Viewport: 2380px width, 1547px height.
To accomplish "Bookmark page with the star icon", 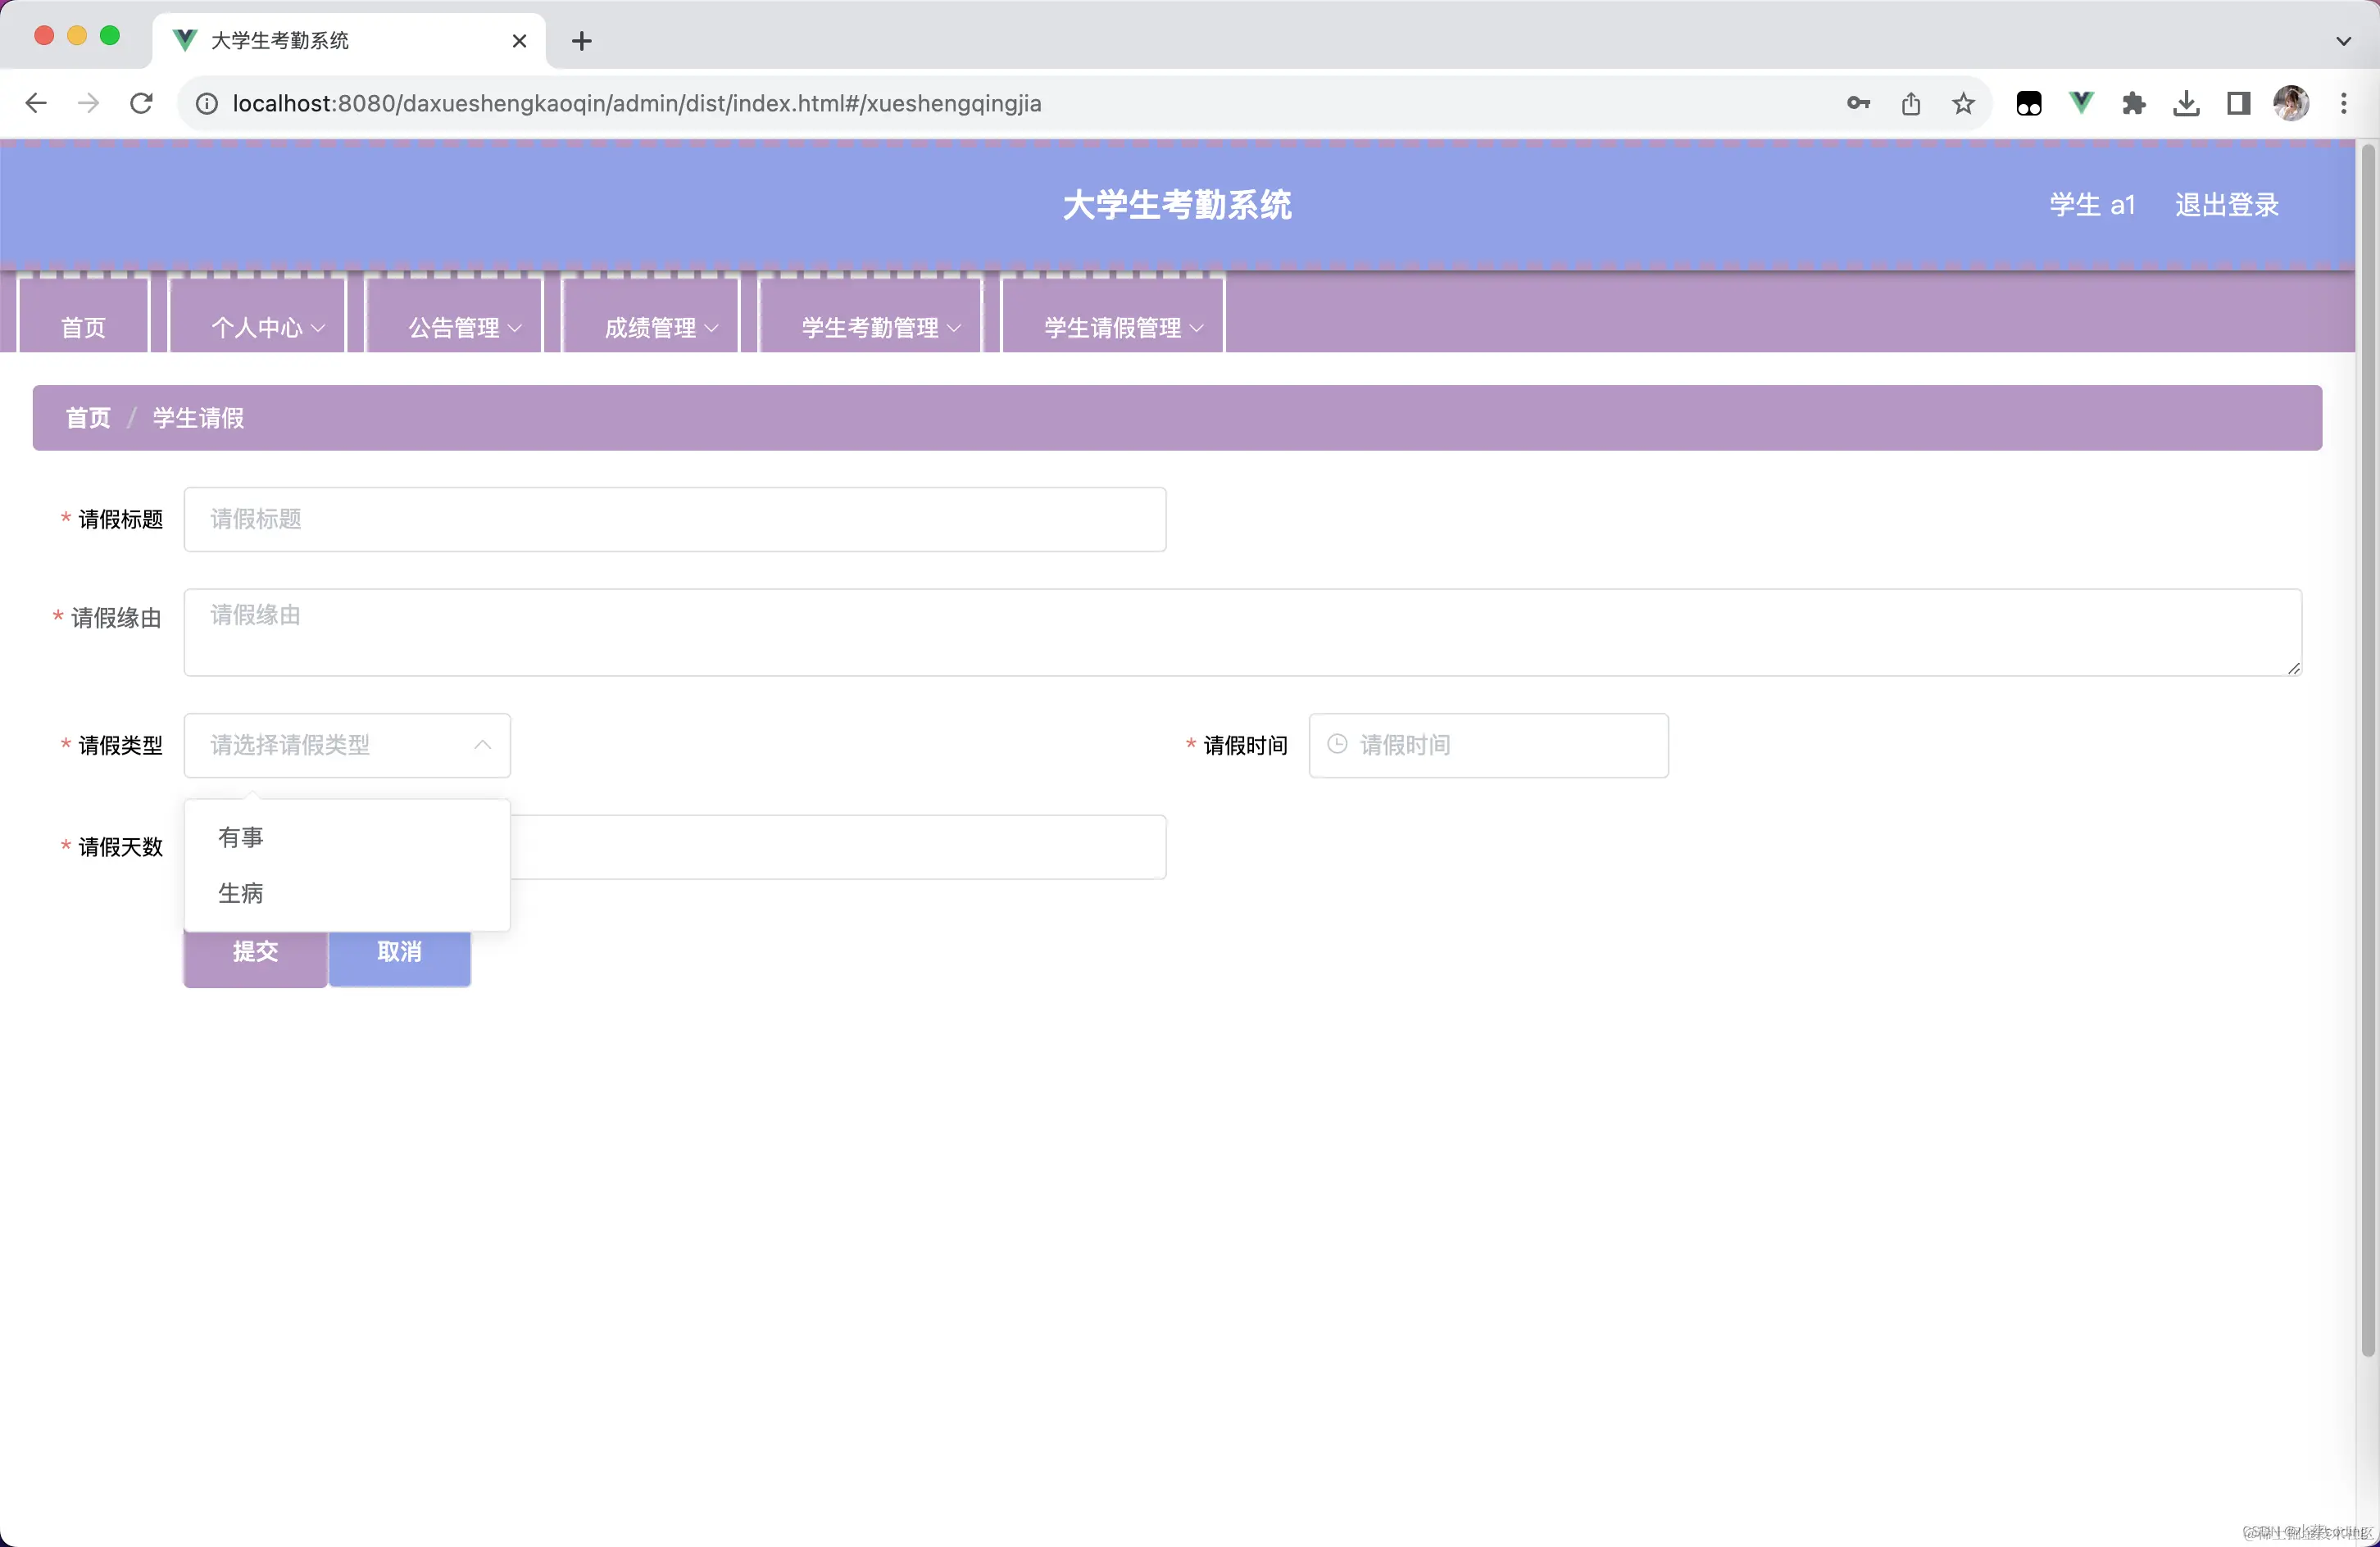I will tap(1963, 103).
